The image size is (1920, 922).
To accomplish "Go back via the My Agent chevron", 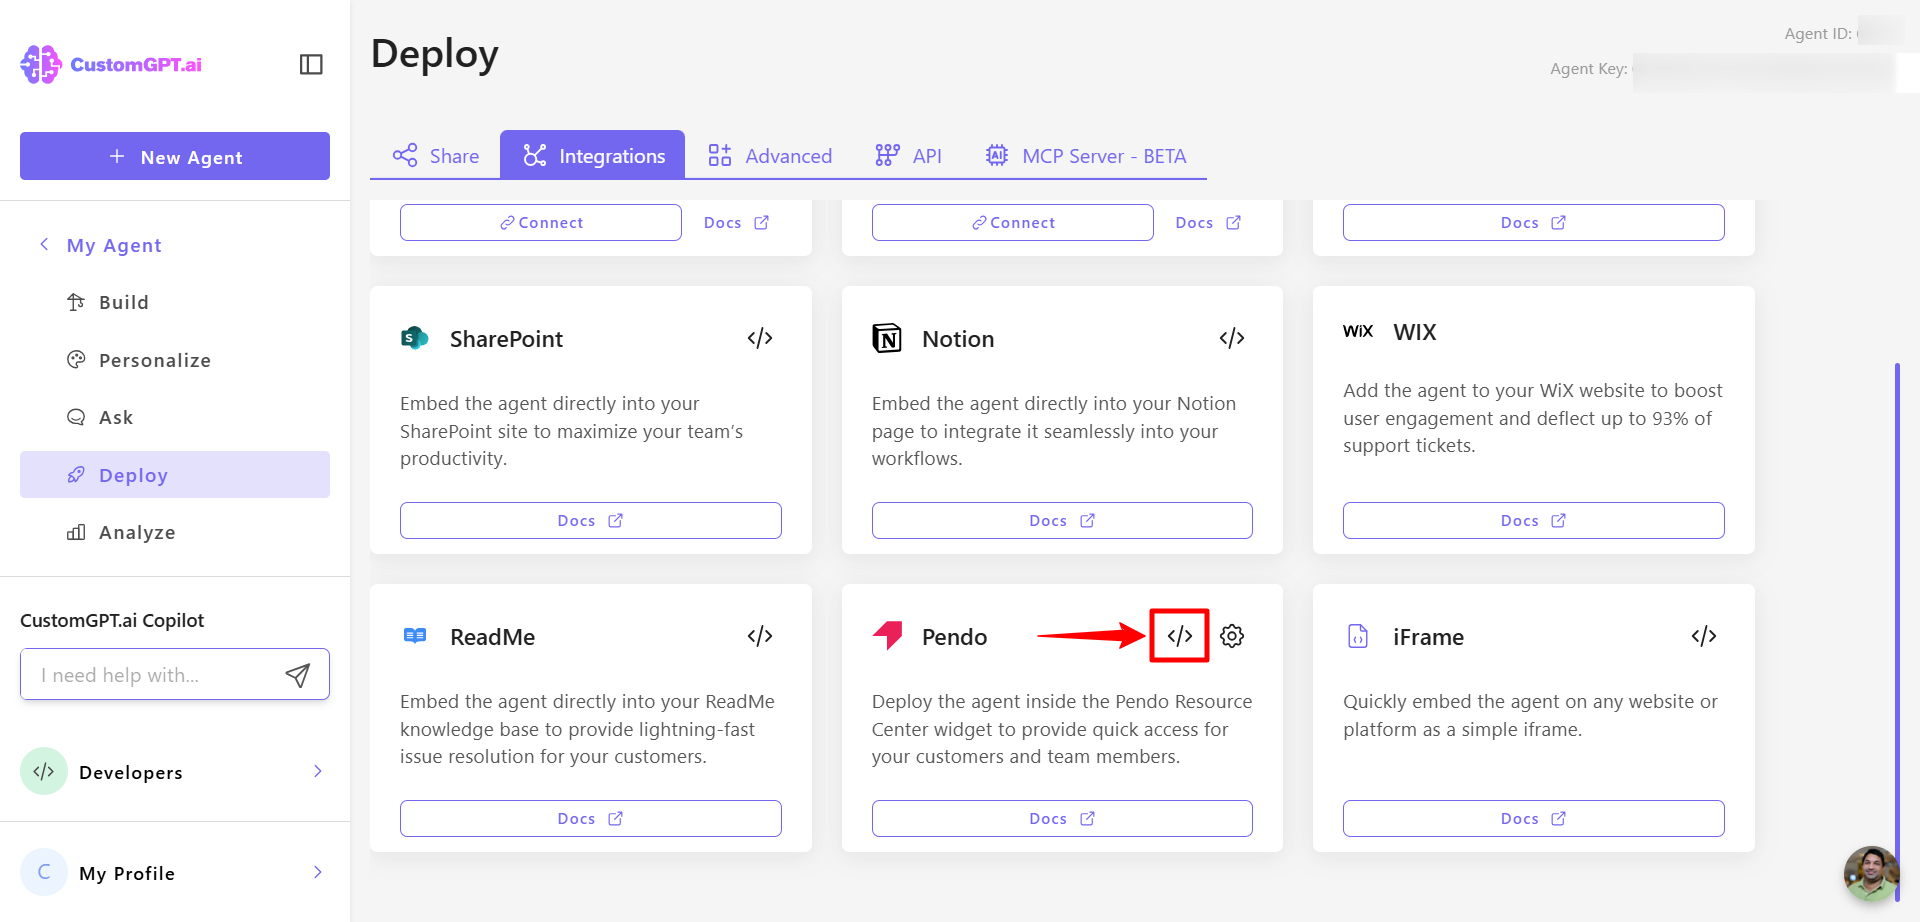I will point(44,244).
